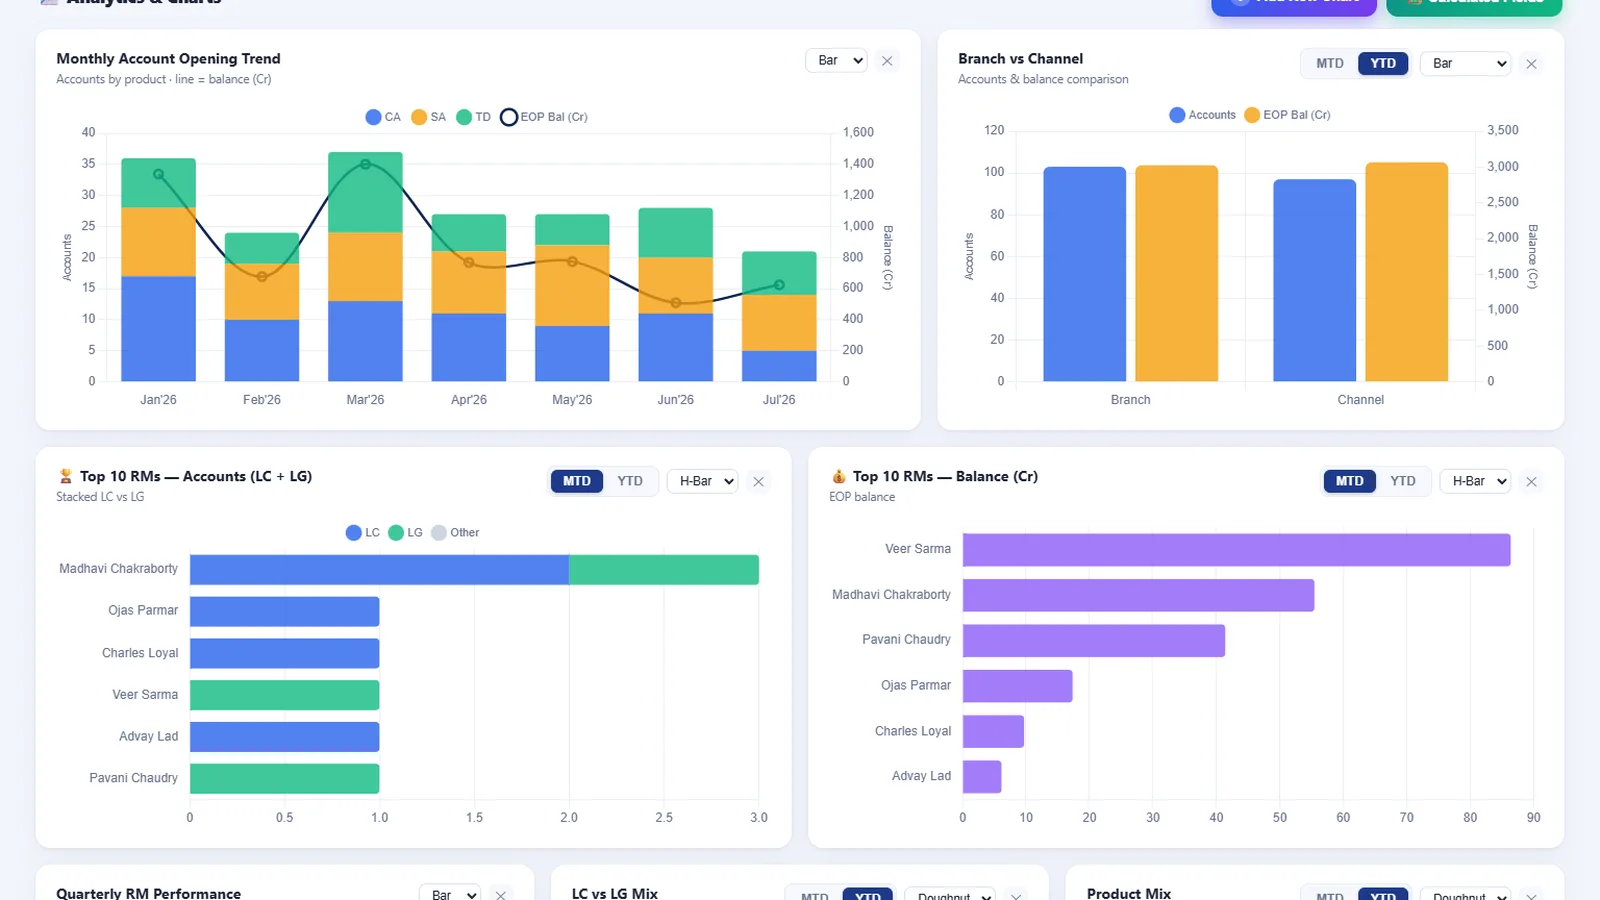This screenshot has width=1600, height=900.
Task: Click Ojas Parmar blue LC bar
Action: click(x=284, y=612)
